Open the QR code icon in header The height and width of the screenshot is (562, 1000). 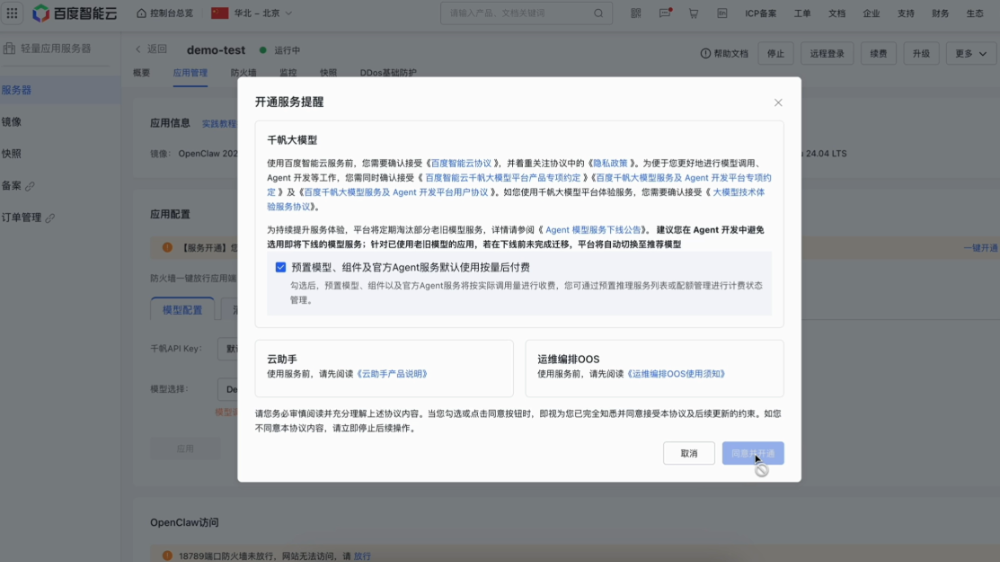636,14
